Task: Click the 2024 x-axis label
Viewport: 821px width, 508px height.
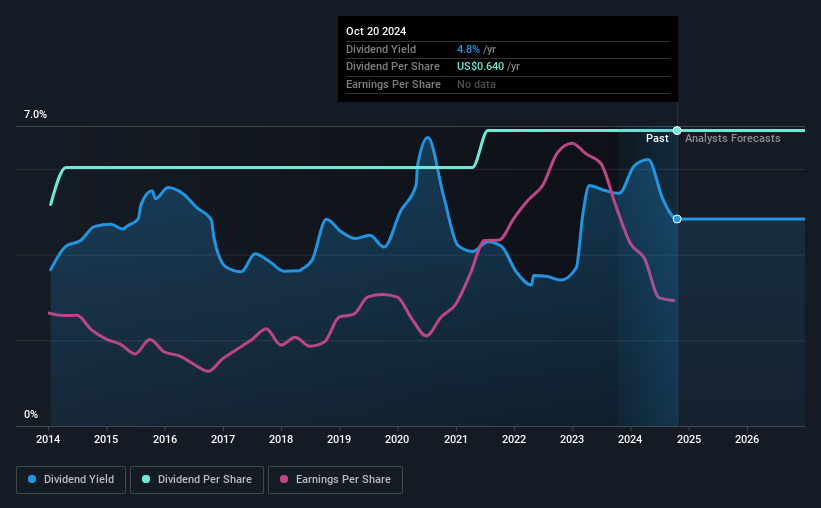Action: point(630,439)
